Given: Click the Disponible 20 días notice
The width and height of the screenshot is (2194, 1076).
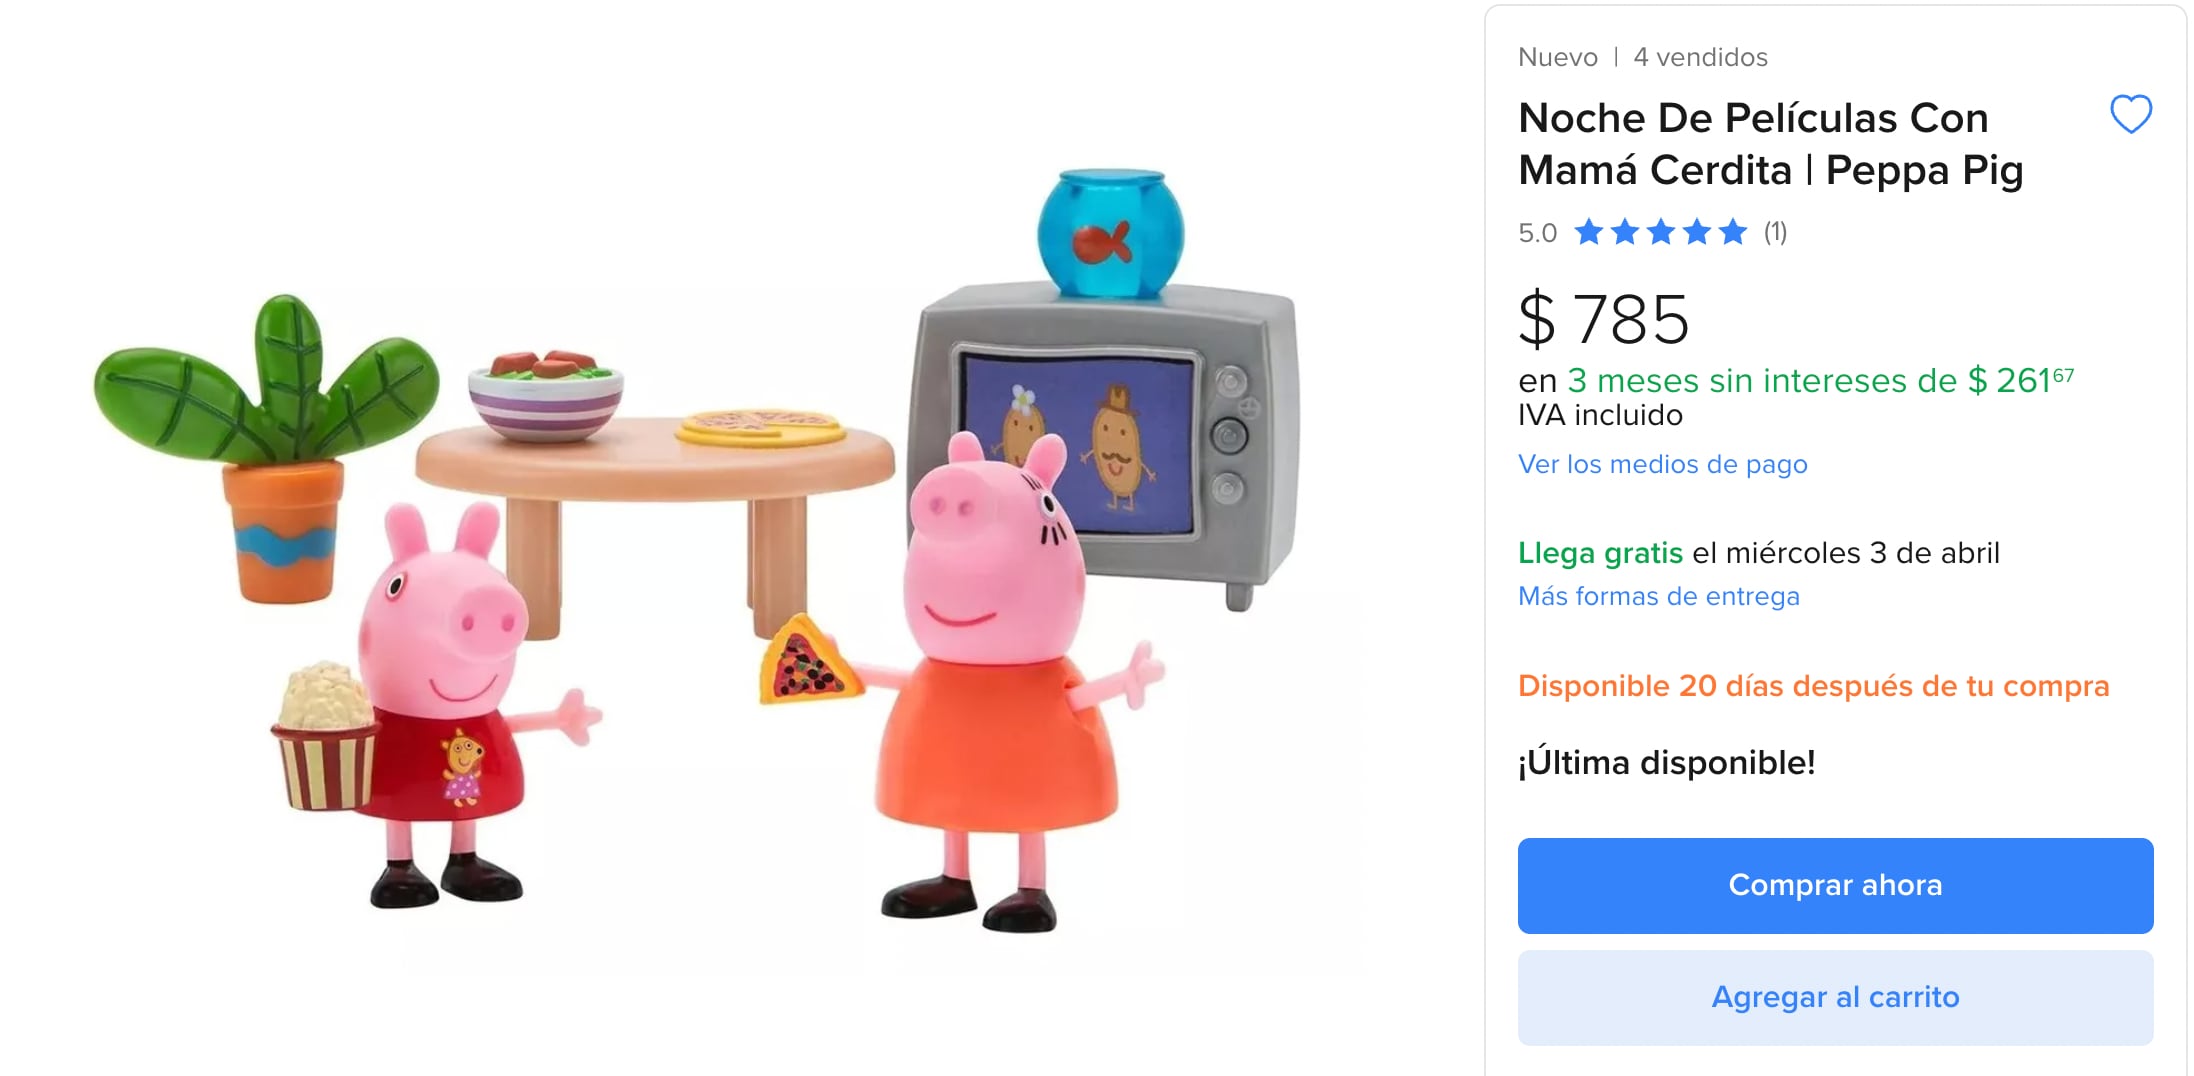Looking at the screenshot, I should tap(1813, 686).
